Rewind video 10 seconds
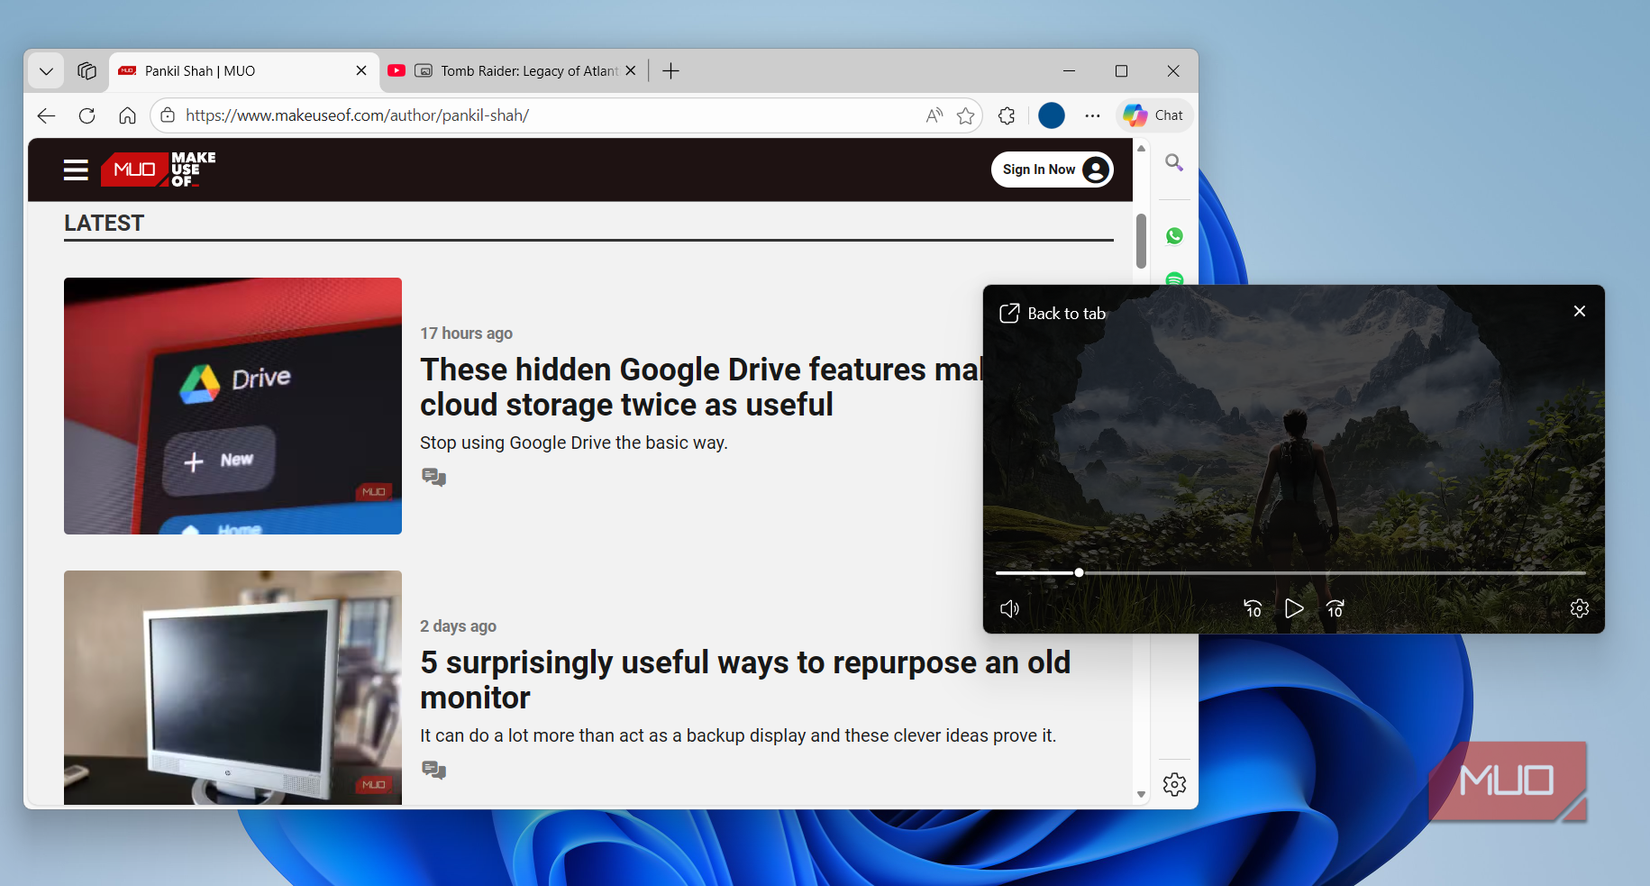1650x886 pixels. (x=1252, y=609)
